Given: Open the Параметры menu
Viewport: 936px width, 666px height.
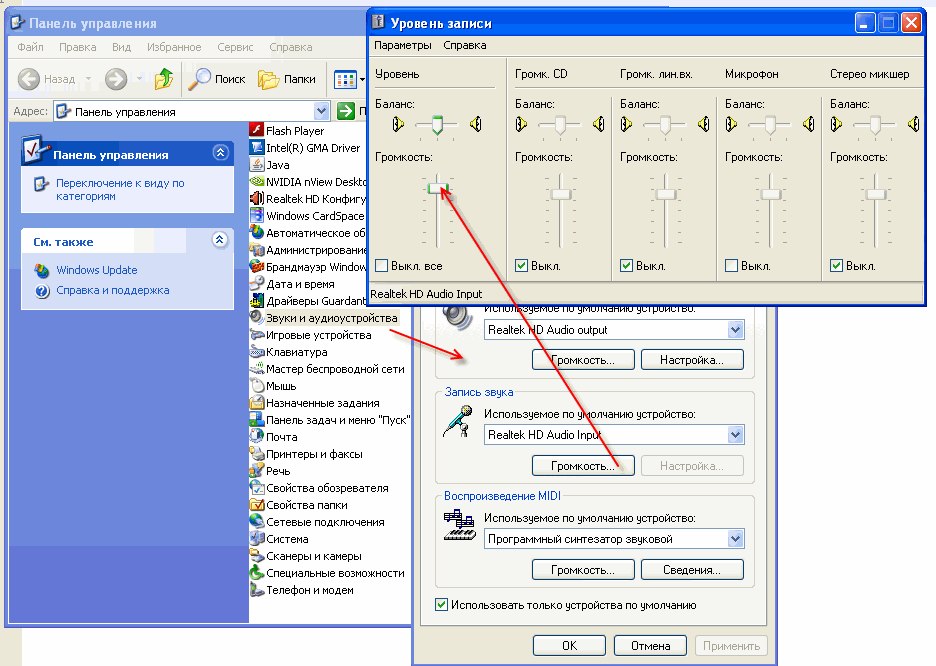Looking at the screenshot, I should (403, 45).
